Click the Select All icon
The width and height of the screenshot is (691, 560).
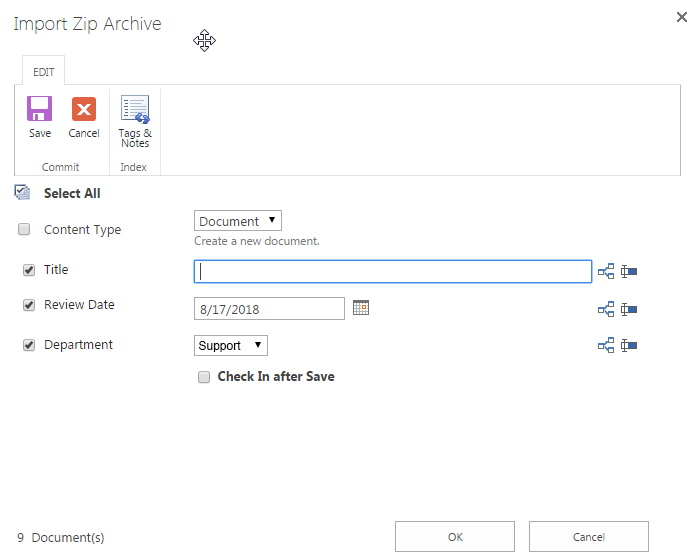[22, 192]
